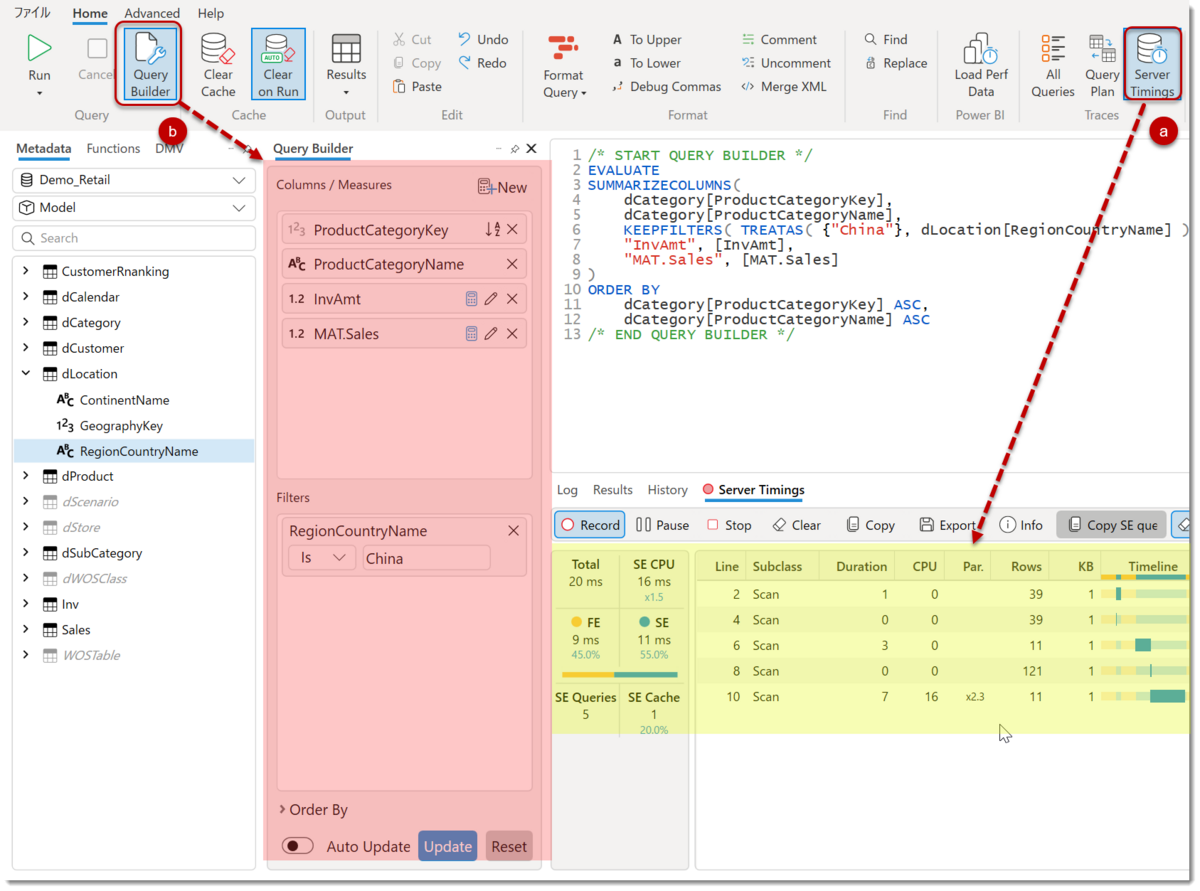The height and width of the screenshot is (891, 1200).
Task: Click Paste in the Edit group
Action: point(416,87)
